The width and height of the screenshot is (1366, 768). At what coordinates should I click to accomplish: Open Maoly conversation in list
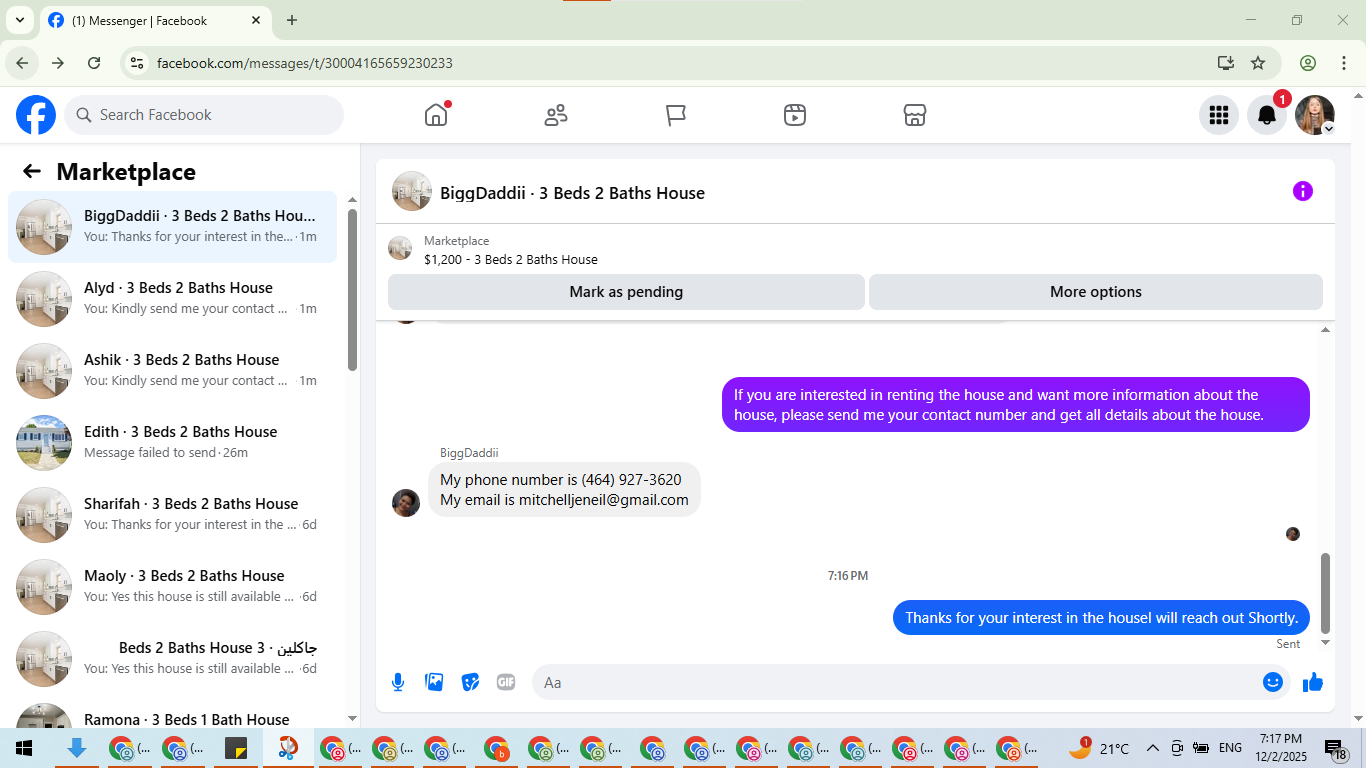tap(172, 587)
